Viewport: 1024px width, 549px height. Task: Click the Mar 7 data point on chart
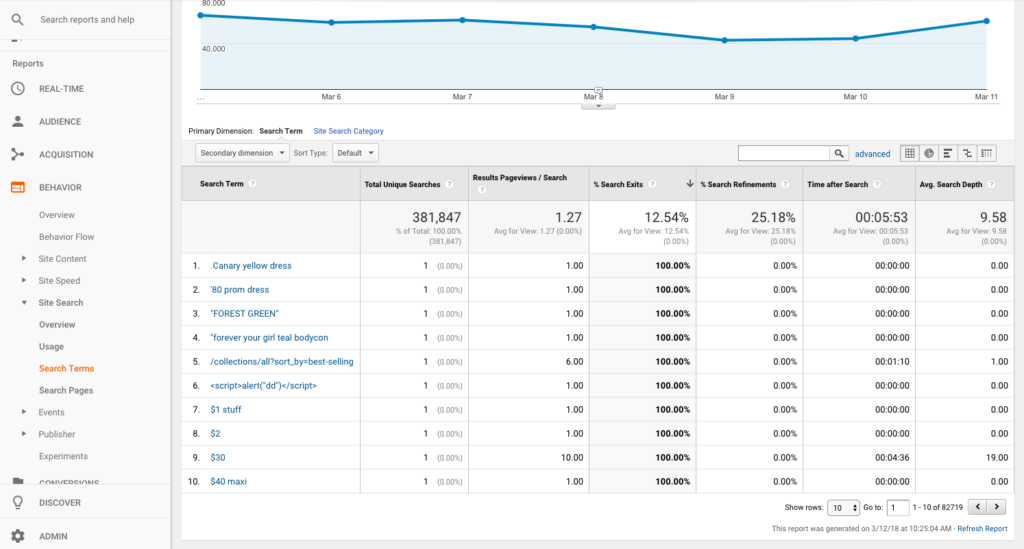click(462, 20)
